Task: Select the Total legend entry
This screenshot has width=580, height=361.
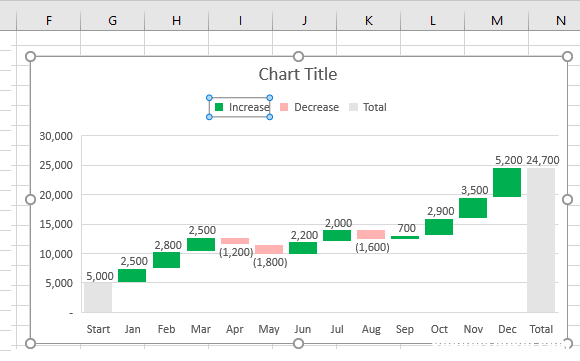Action: point(368,107)
